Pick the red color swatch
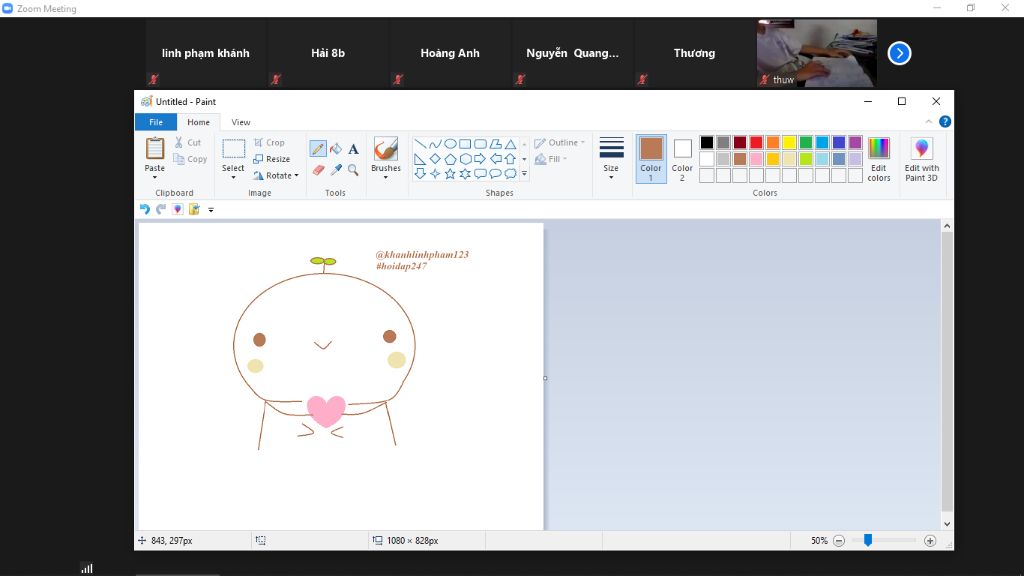Screen dimensions: 1024x576 [756, 142]
